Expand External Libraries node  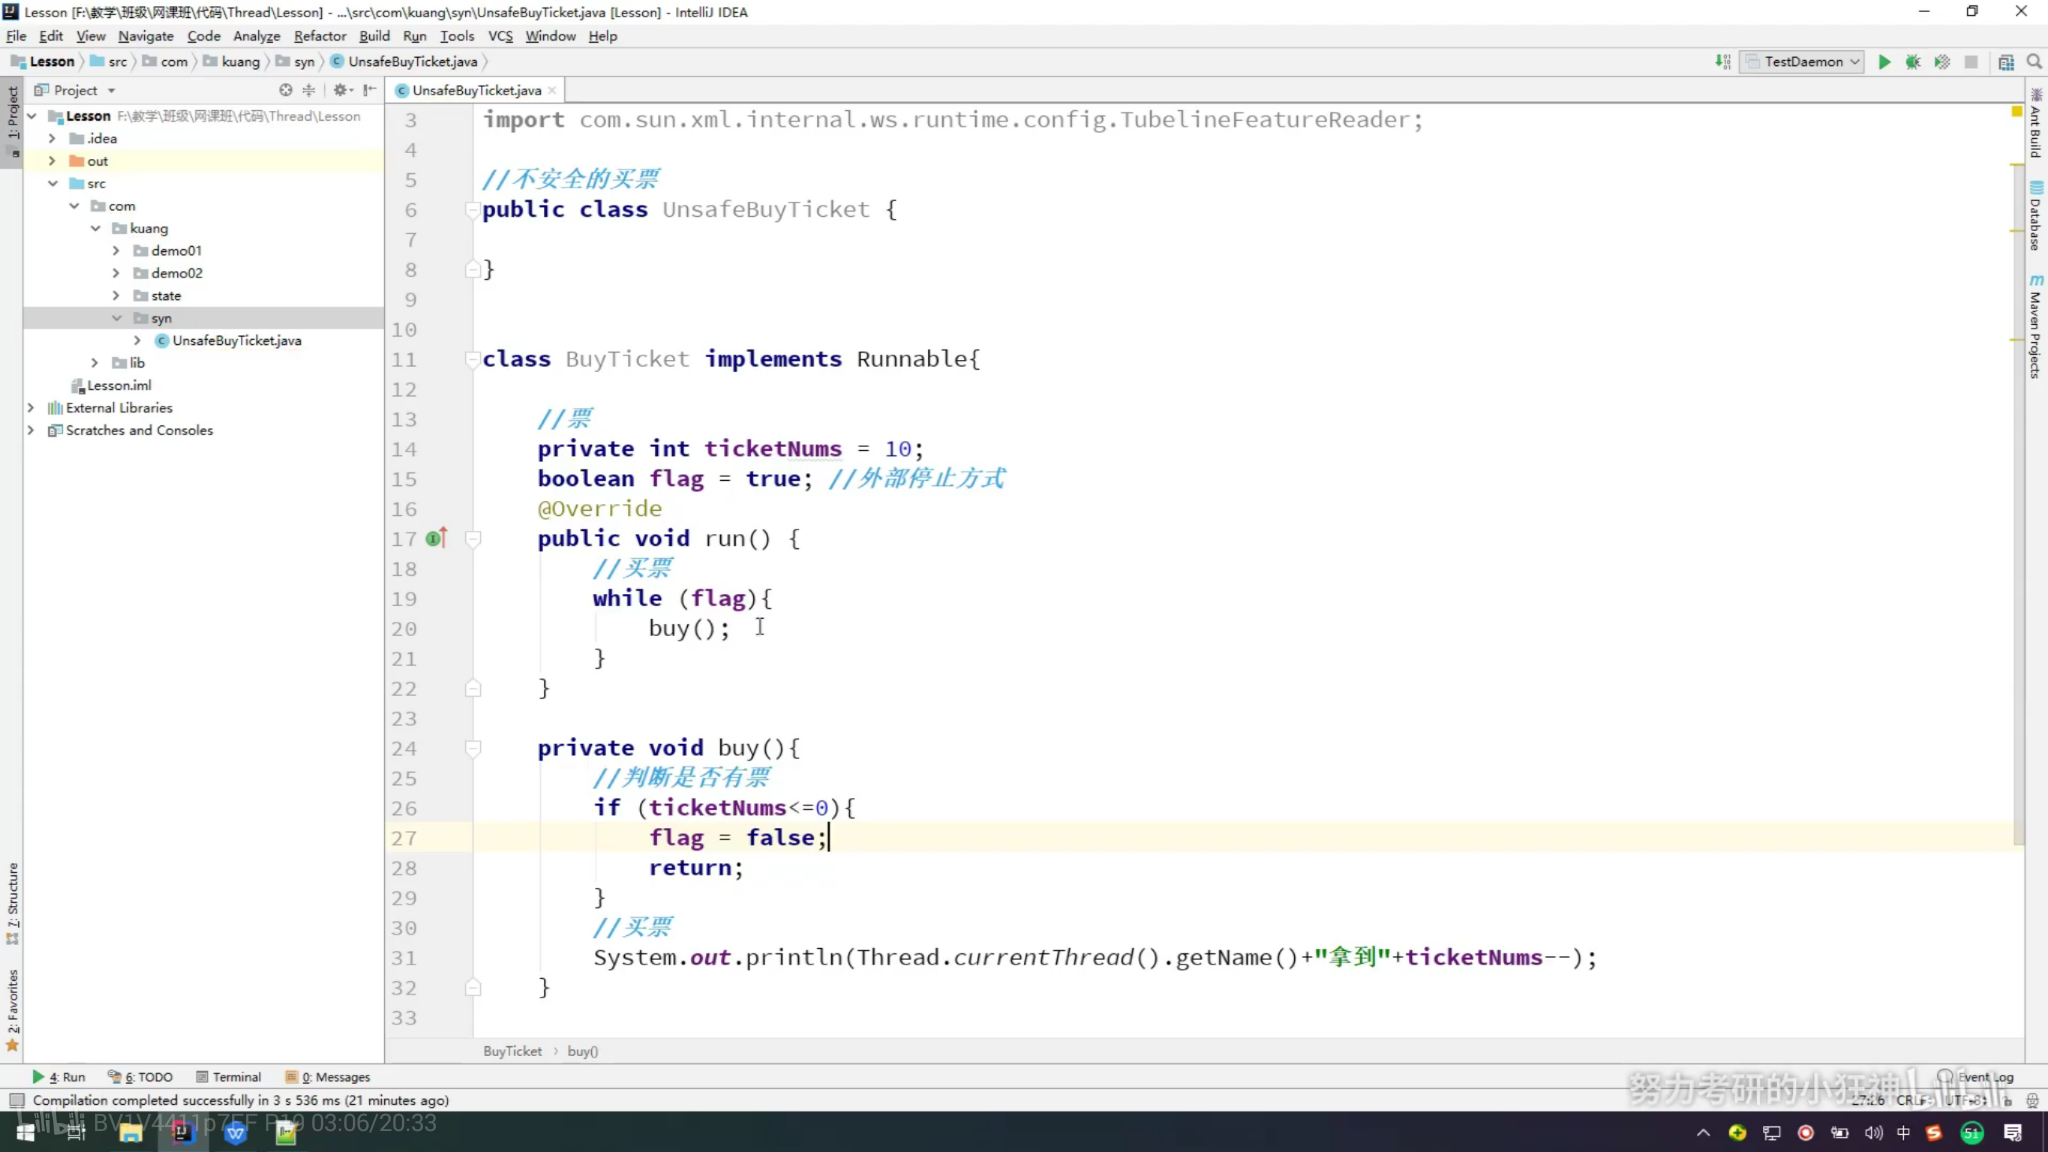coord(31,408)
